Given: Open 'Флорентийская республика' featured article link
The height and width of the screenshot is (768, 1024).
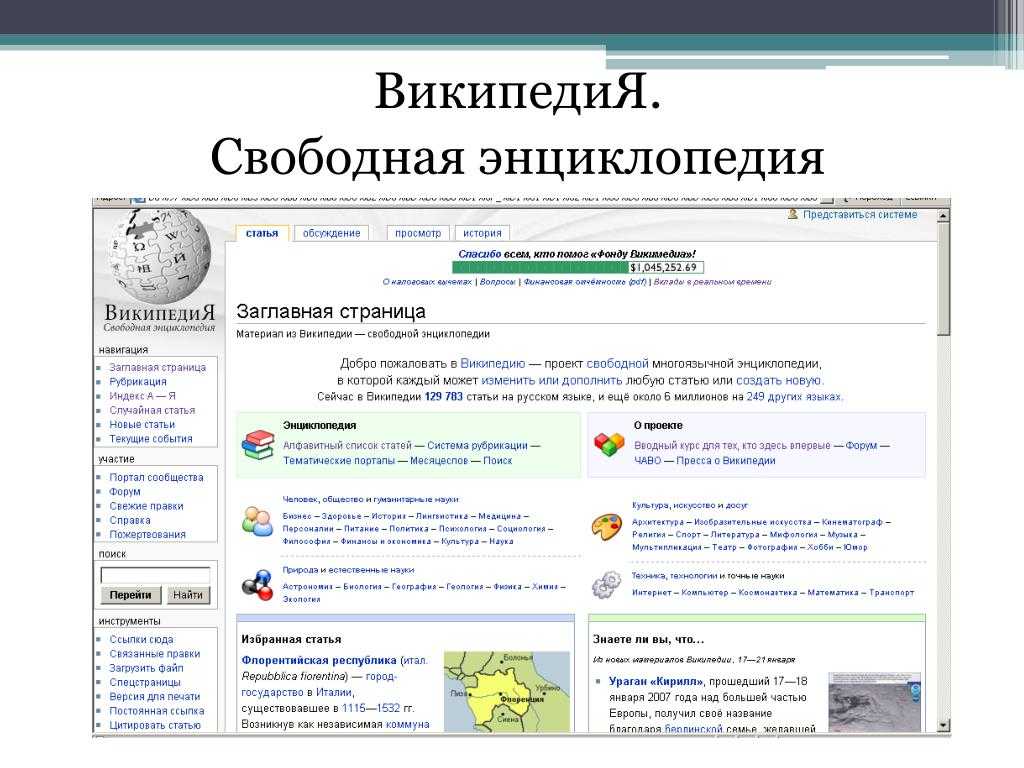Looking at the screenshot, I should pyautogui.click(x=319, y=660).
